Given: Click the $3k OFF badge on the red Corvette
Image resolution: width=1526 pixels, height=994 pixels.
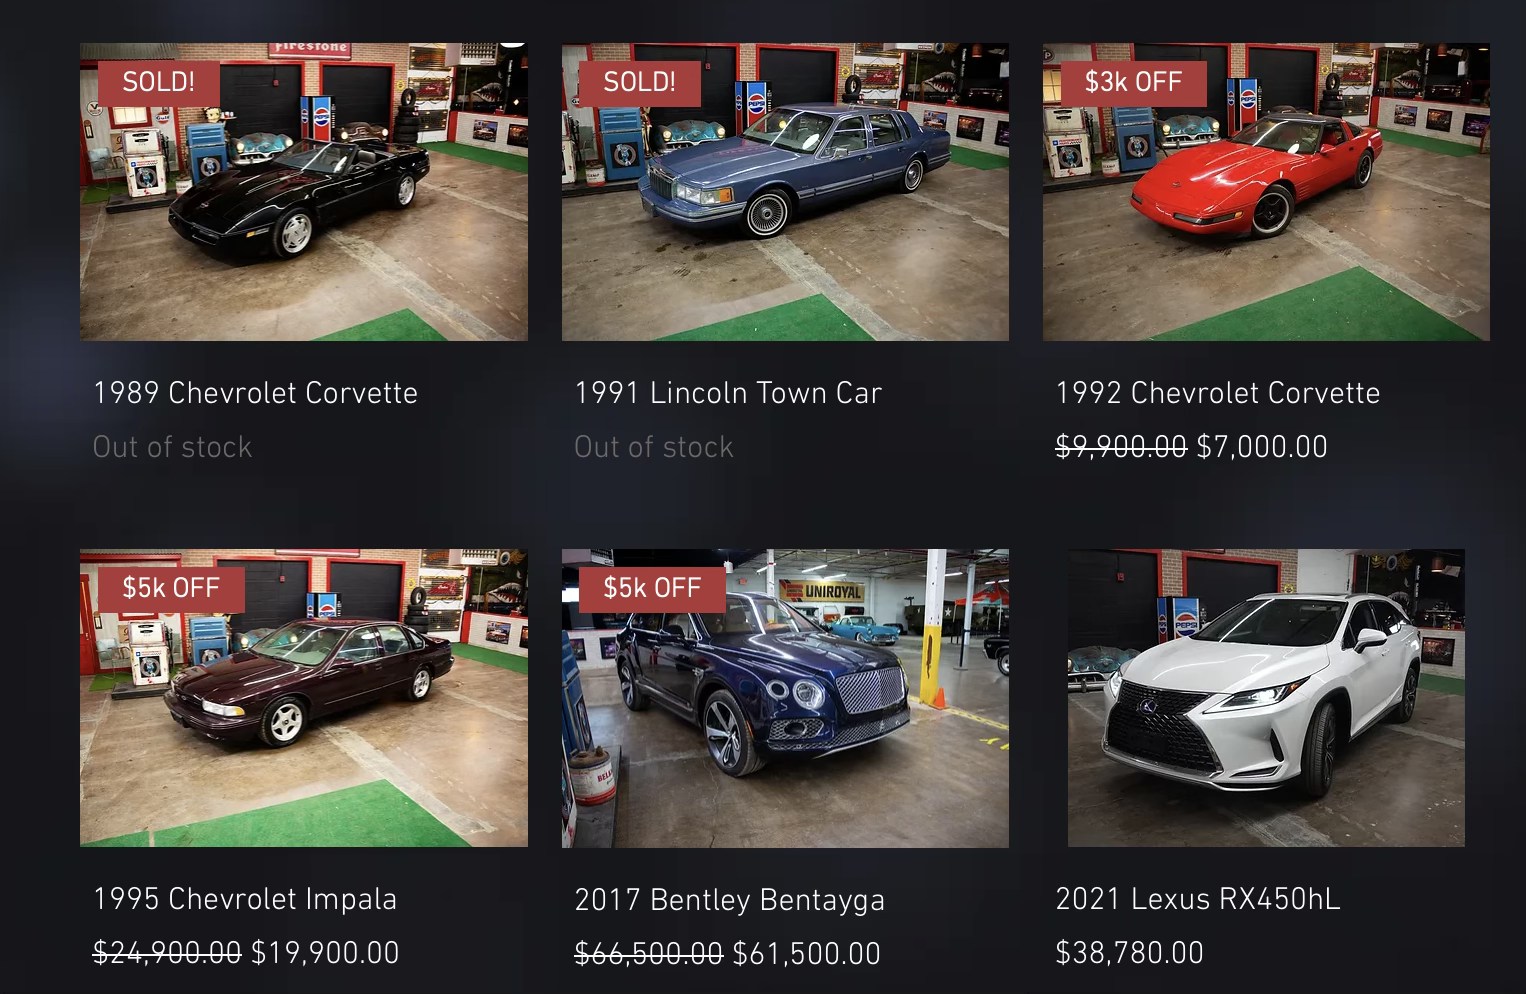Looking at the screenshot, I should [1134, 82].
